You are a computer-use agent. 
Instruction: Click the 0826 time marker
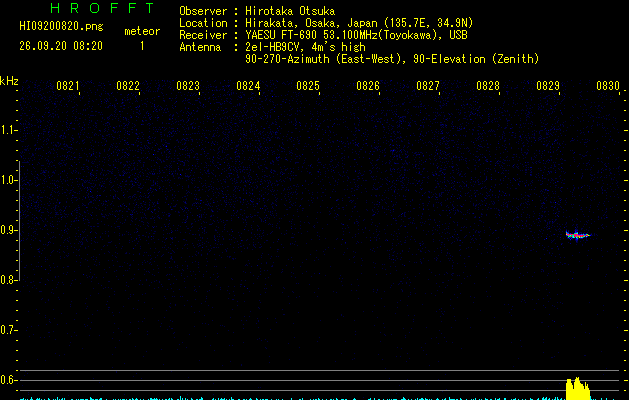pos(368,86)
